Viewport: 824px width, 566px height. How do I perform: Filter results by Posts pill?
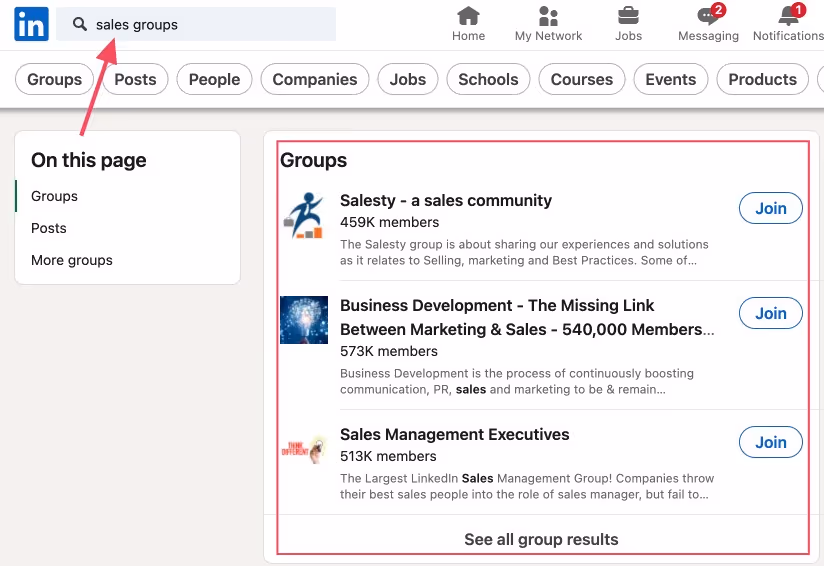[135, 79]
